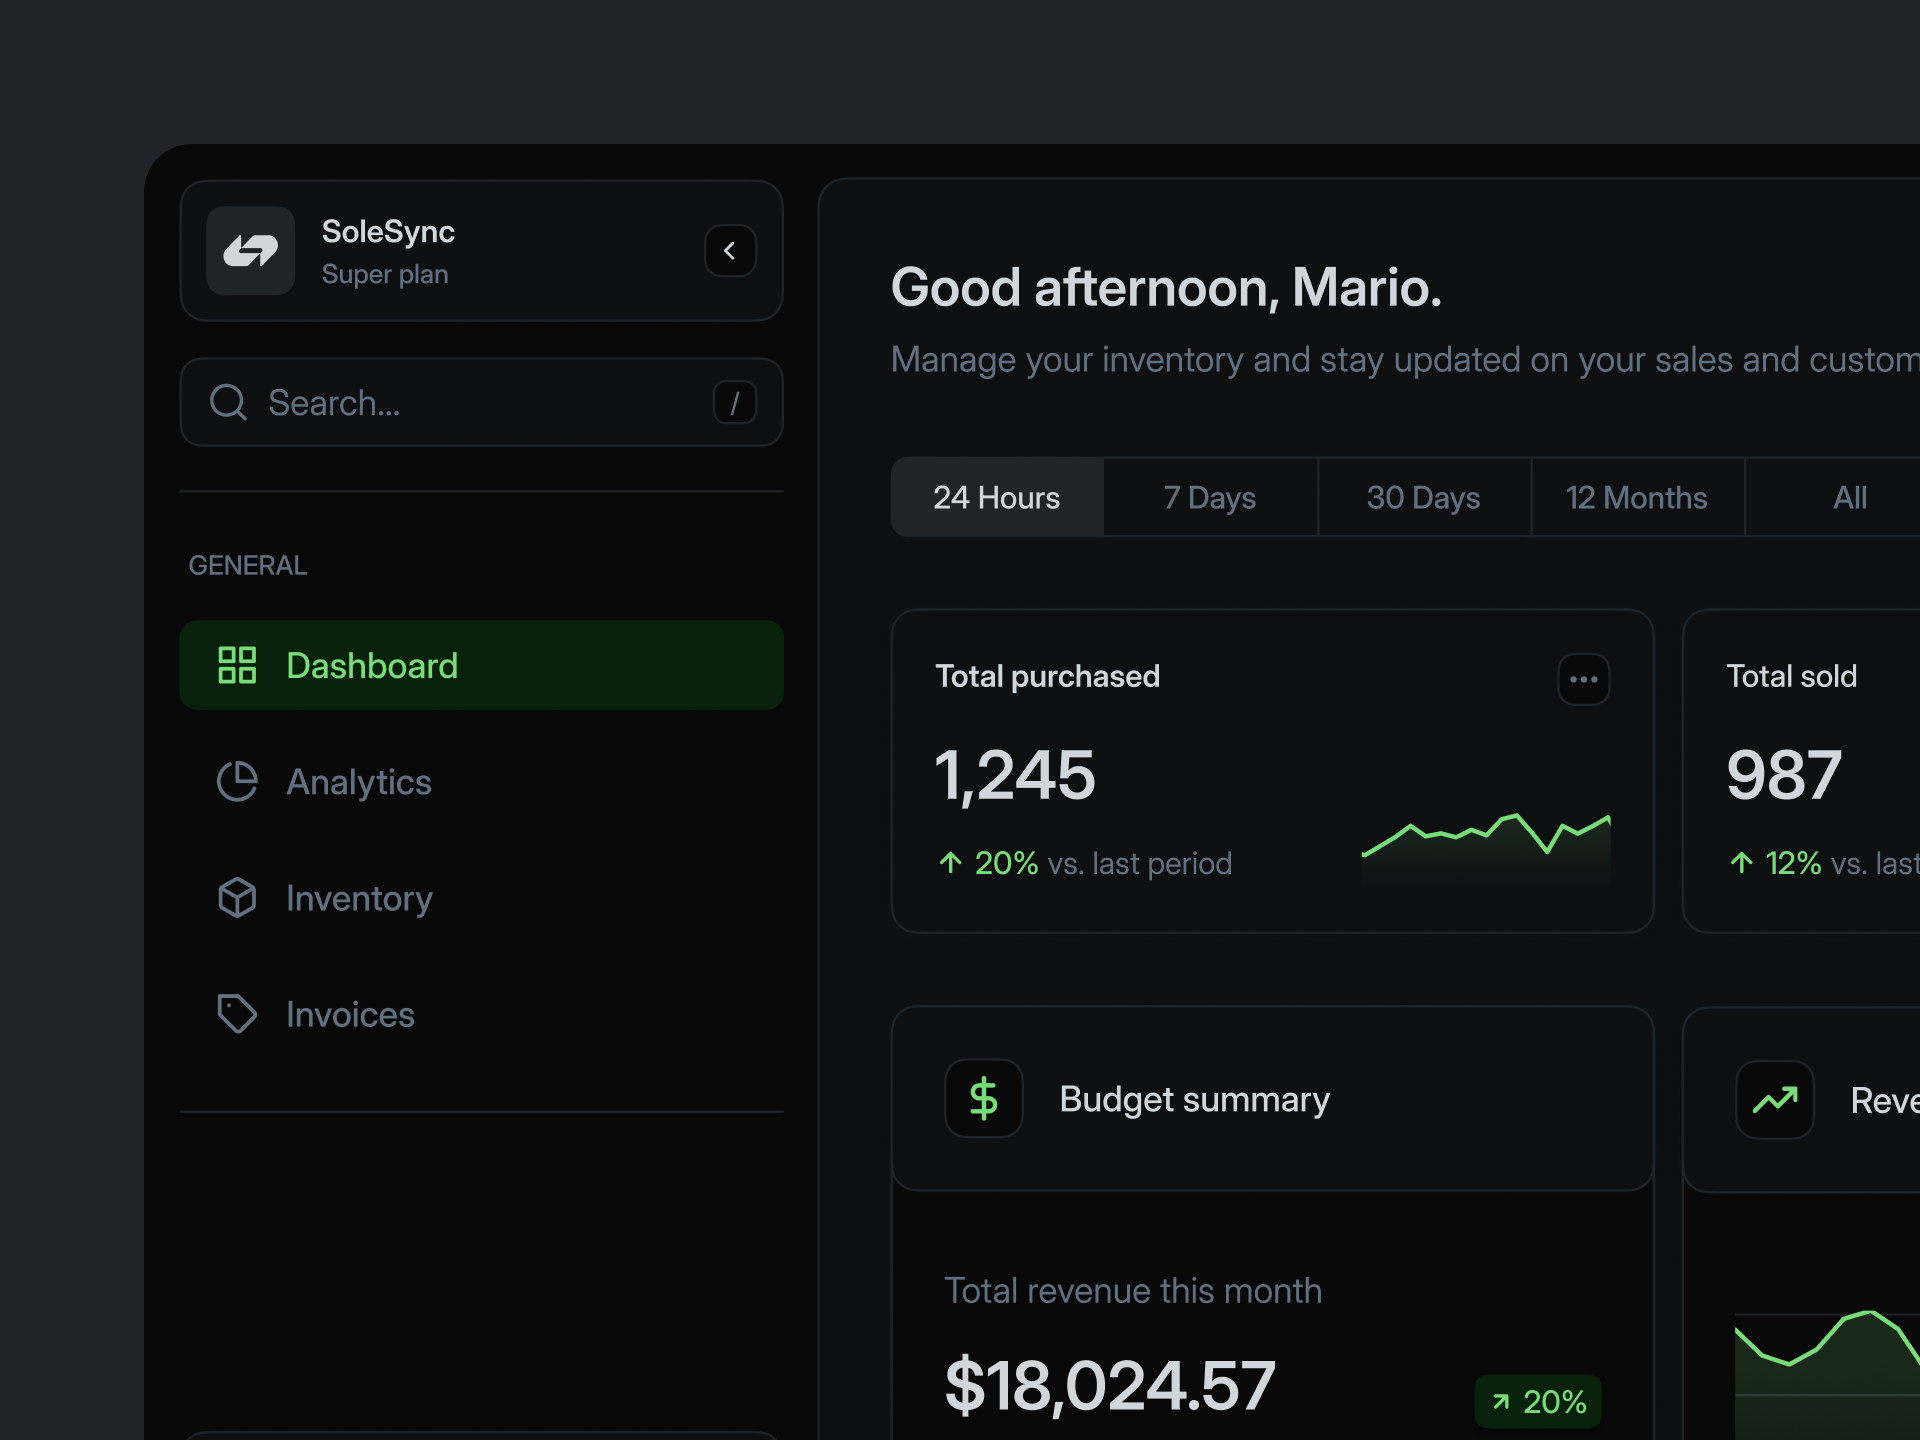This screenshot has height=1440, width=1920.
Task: Select the 12 Months period option
Action: 1636,497
